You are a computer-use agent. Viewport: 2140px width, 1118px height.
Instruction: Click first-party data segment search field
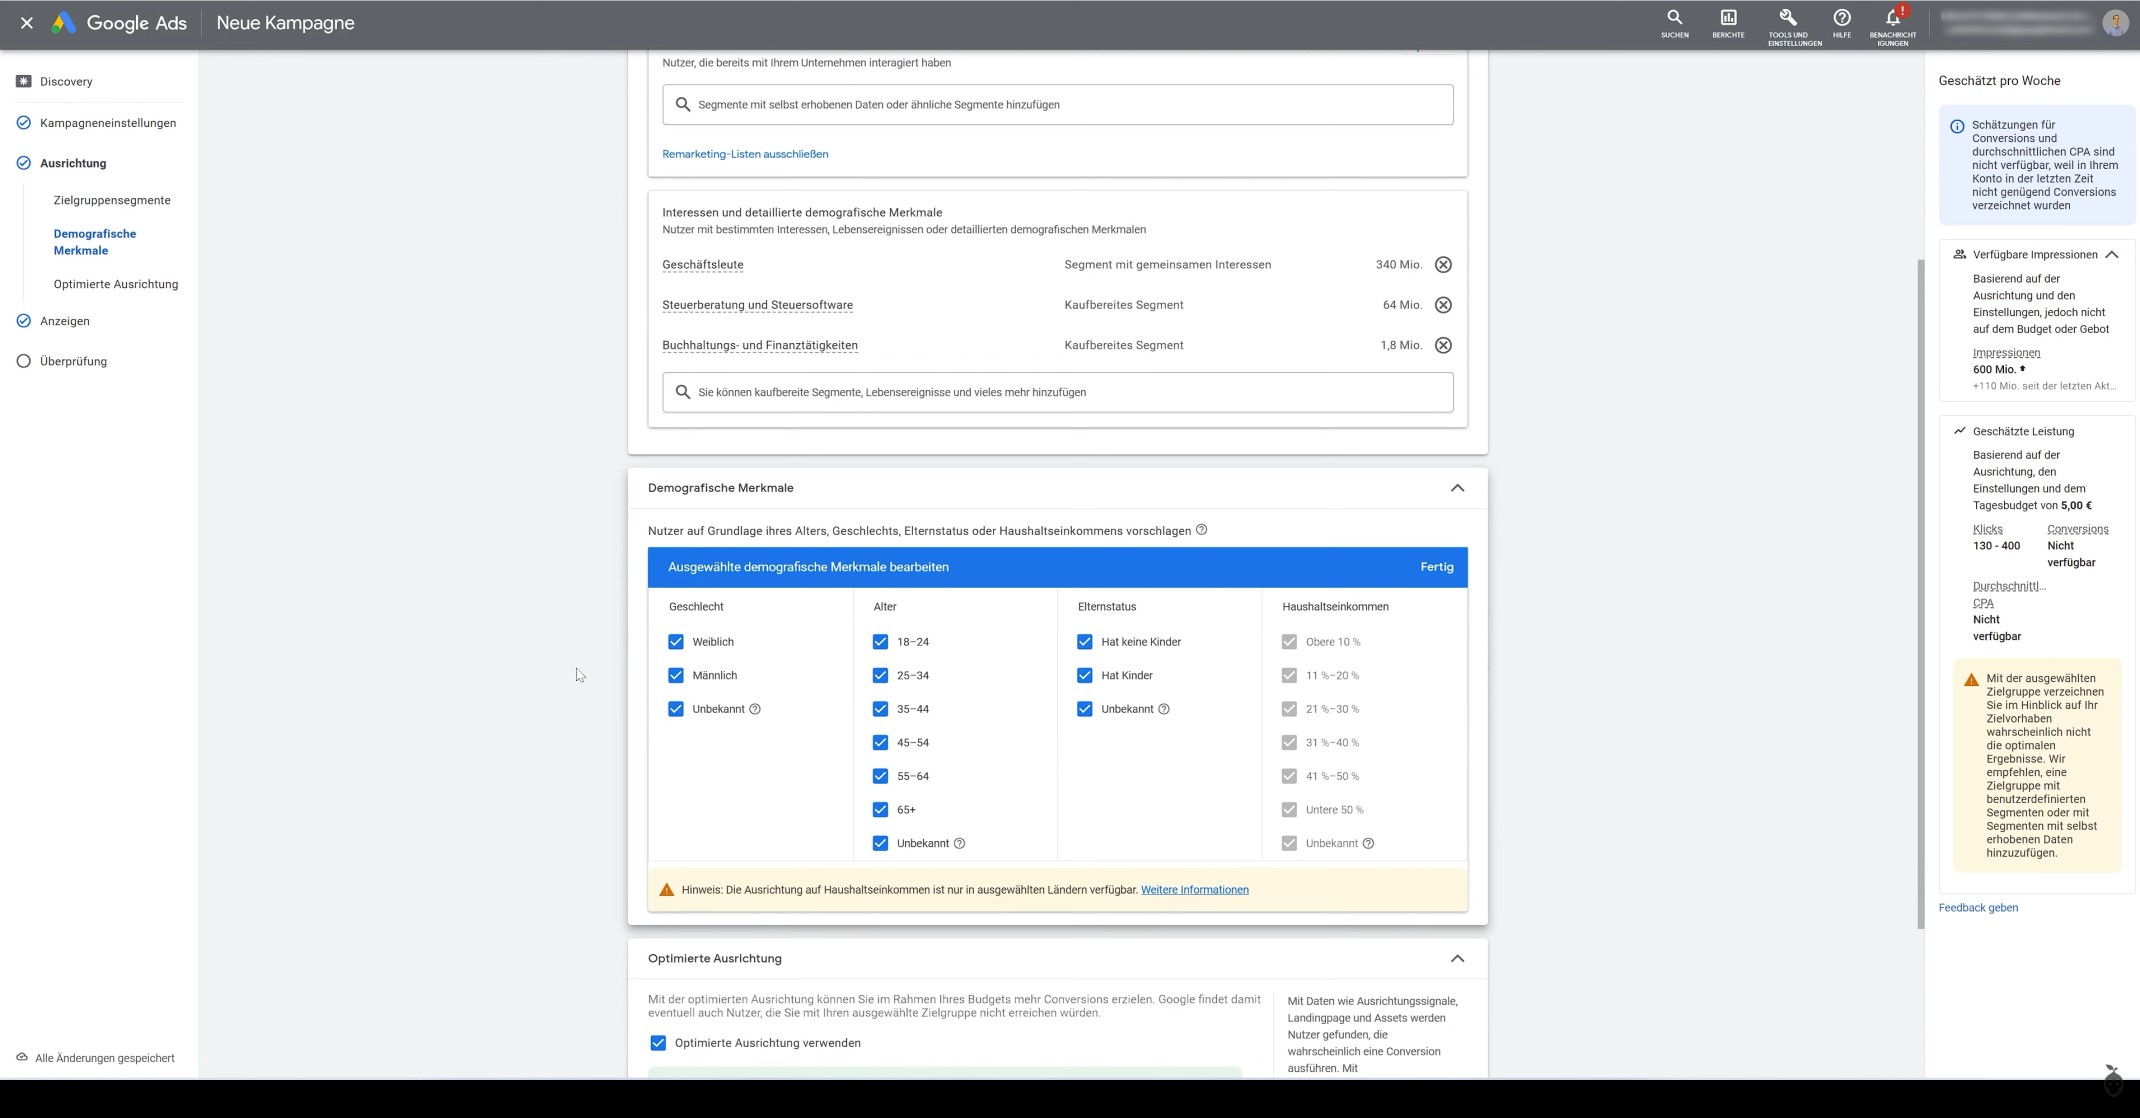(x=1058, y=104)
